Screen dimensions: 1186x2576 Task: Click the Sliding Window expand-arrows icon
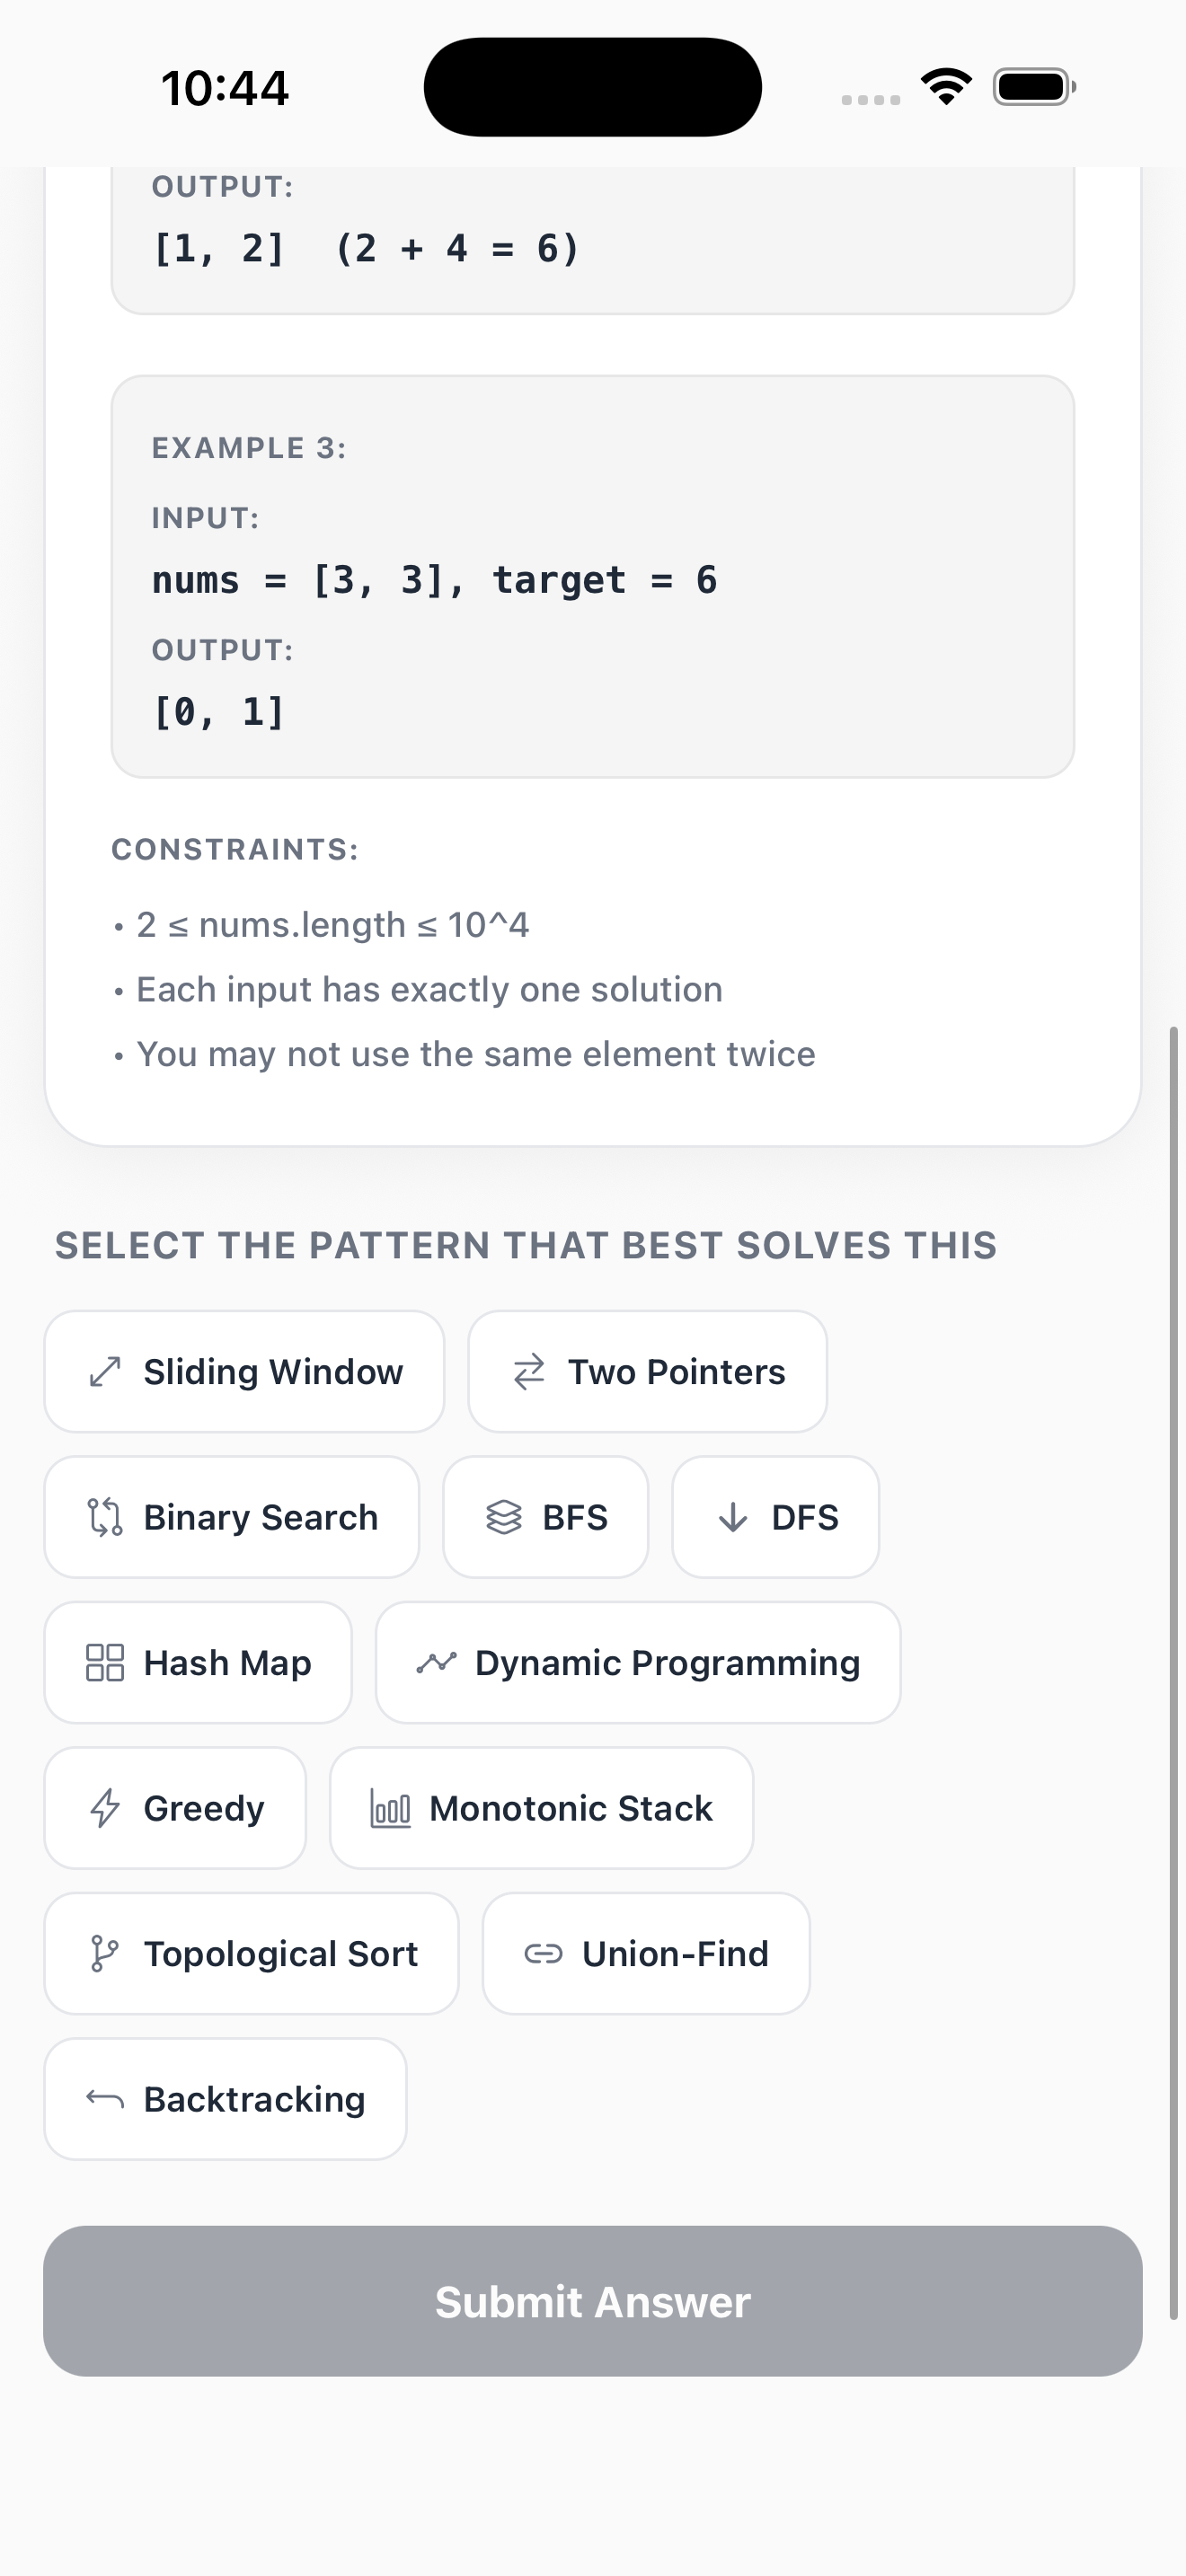[x=104, y=1371]
